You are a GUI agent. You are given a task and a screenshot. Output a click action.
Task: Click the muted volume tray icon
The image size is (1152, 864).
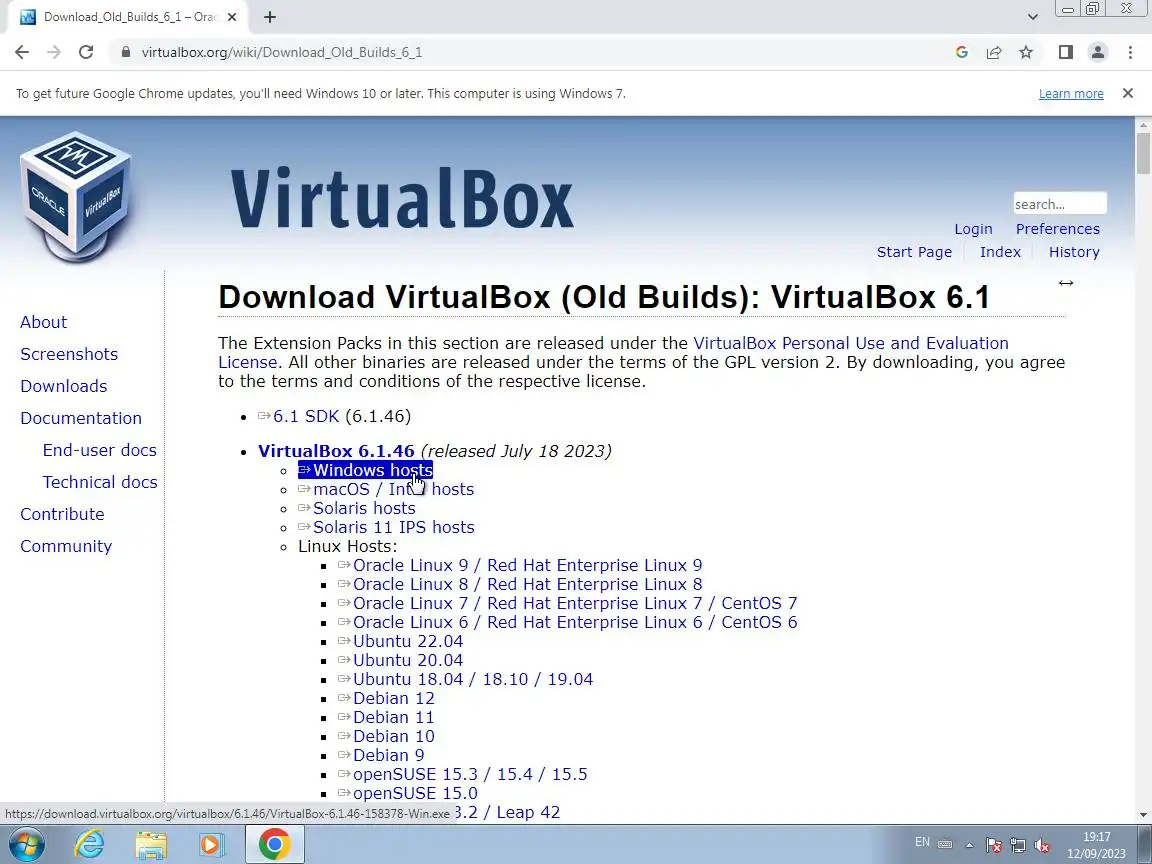point(1041,845)
